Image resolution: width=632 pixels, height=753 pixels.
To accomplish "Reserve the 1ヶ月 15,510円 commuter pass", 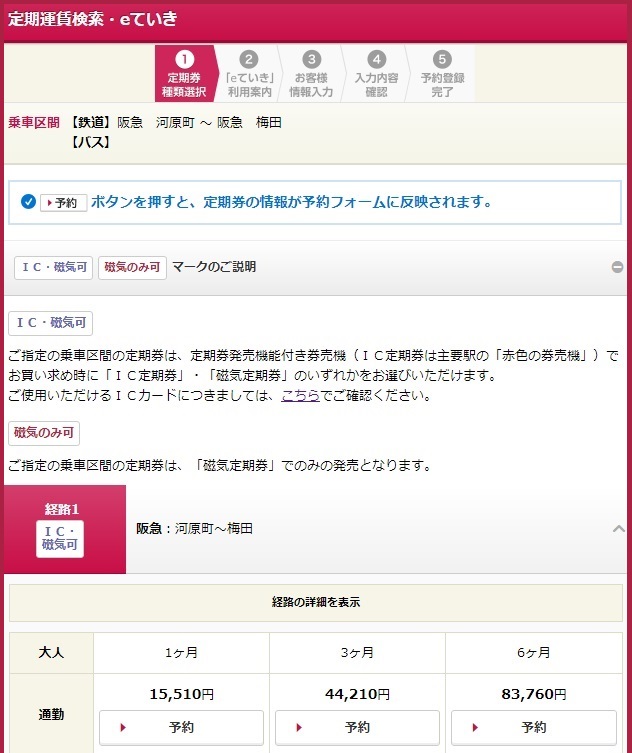I will point(182,728).
